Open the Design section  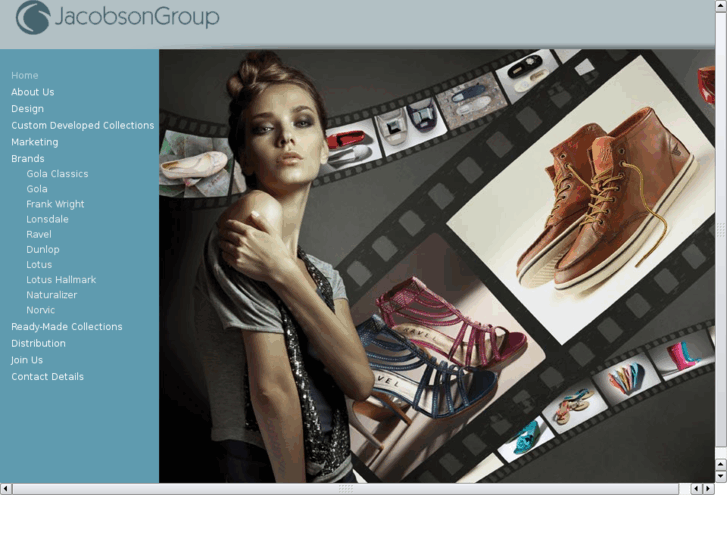pos(27,109)
